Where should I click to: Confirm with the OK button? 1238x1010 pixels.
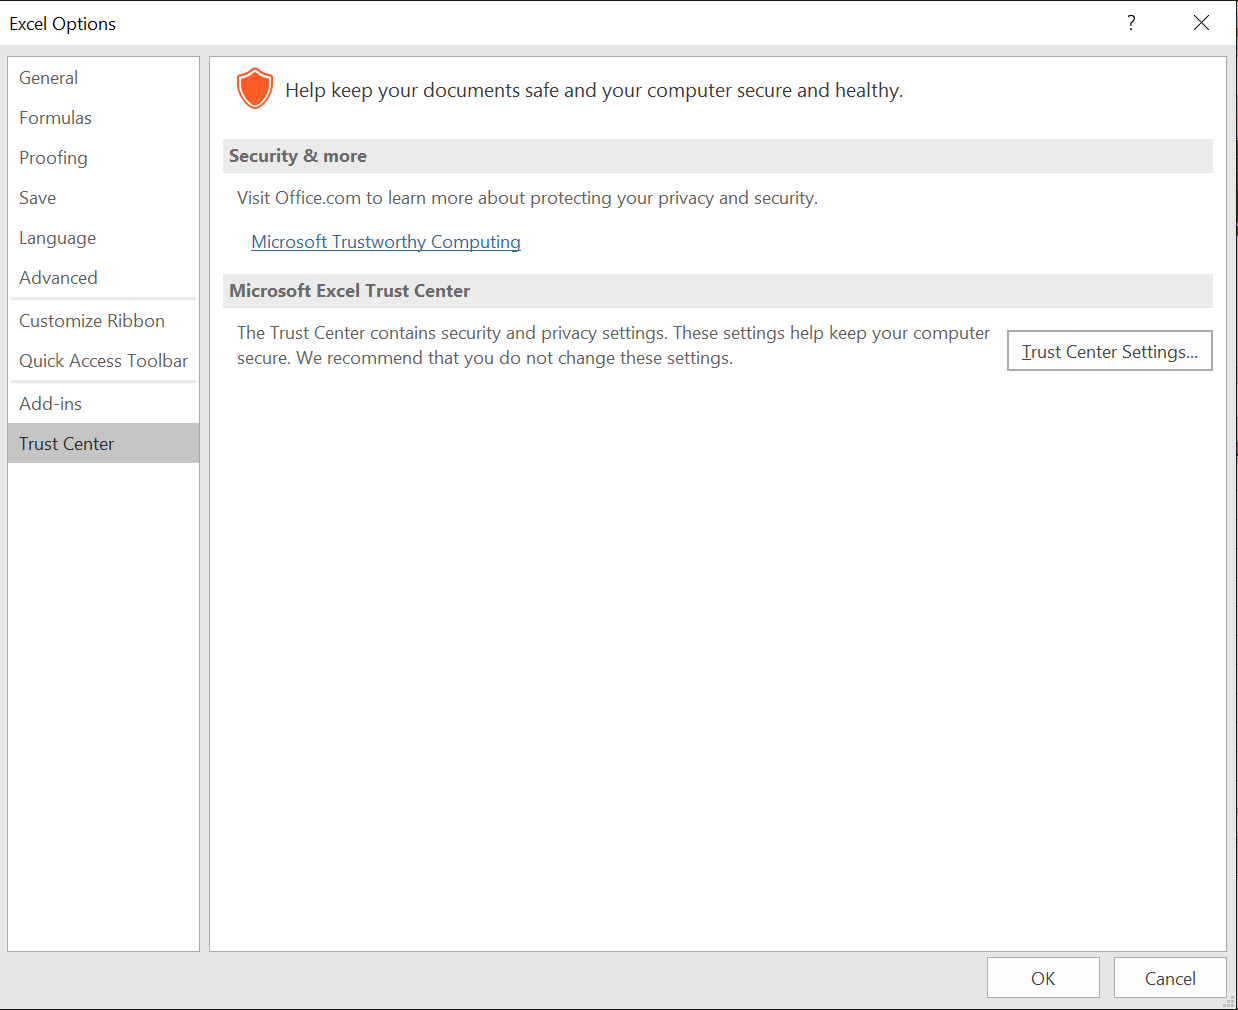tap(1043, 978)
